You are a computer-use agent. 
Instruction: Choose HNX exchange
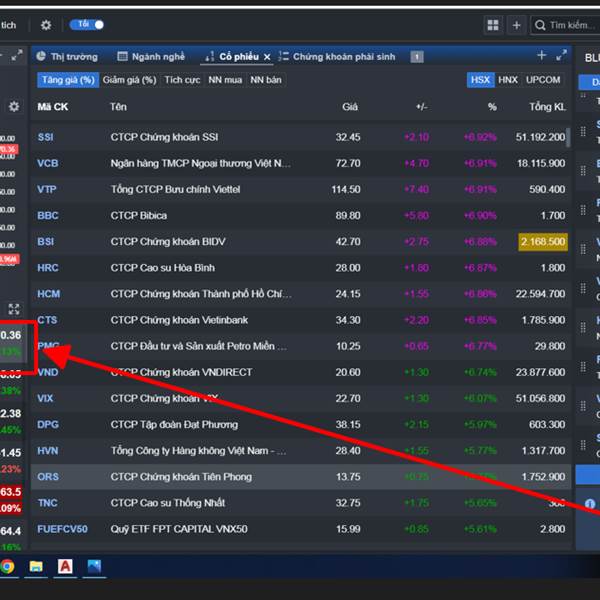tap(508, 80)
